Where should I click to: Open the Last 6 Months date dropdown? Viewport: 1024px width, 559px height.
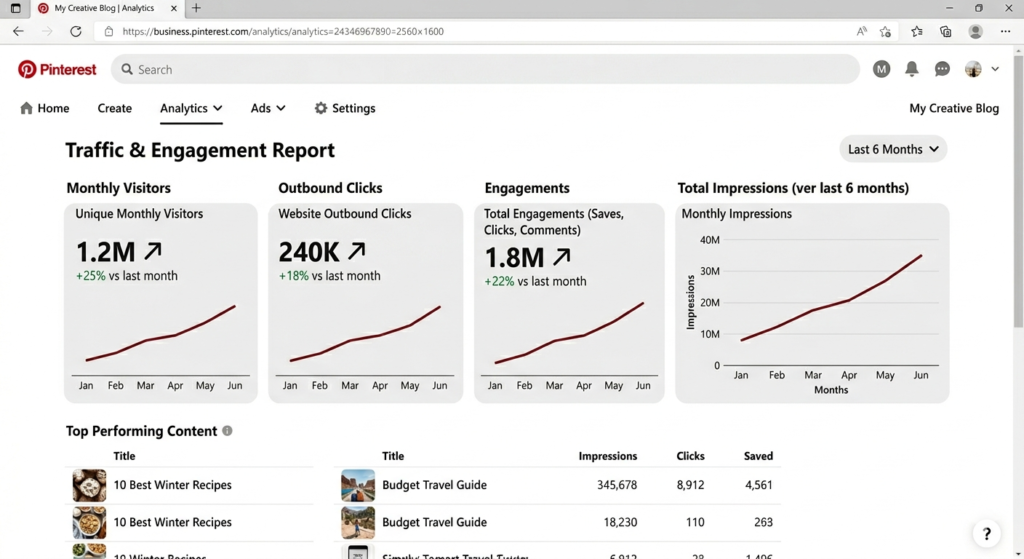click(893, 149)
